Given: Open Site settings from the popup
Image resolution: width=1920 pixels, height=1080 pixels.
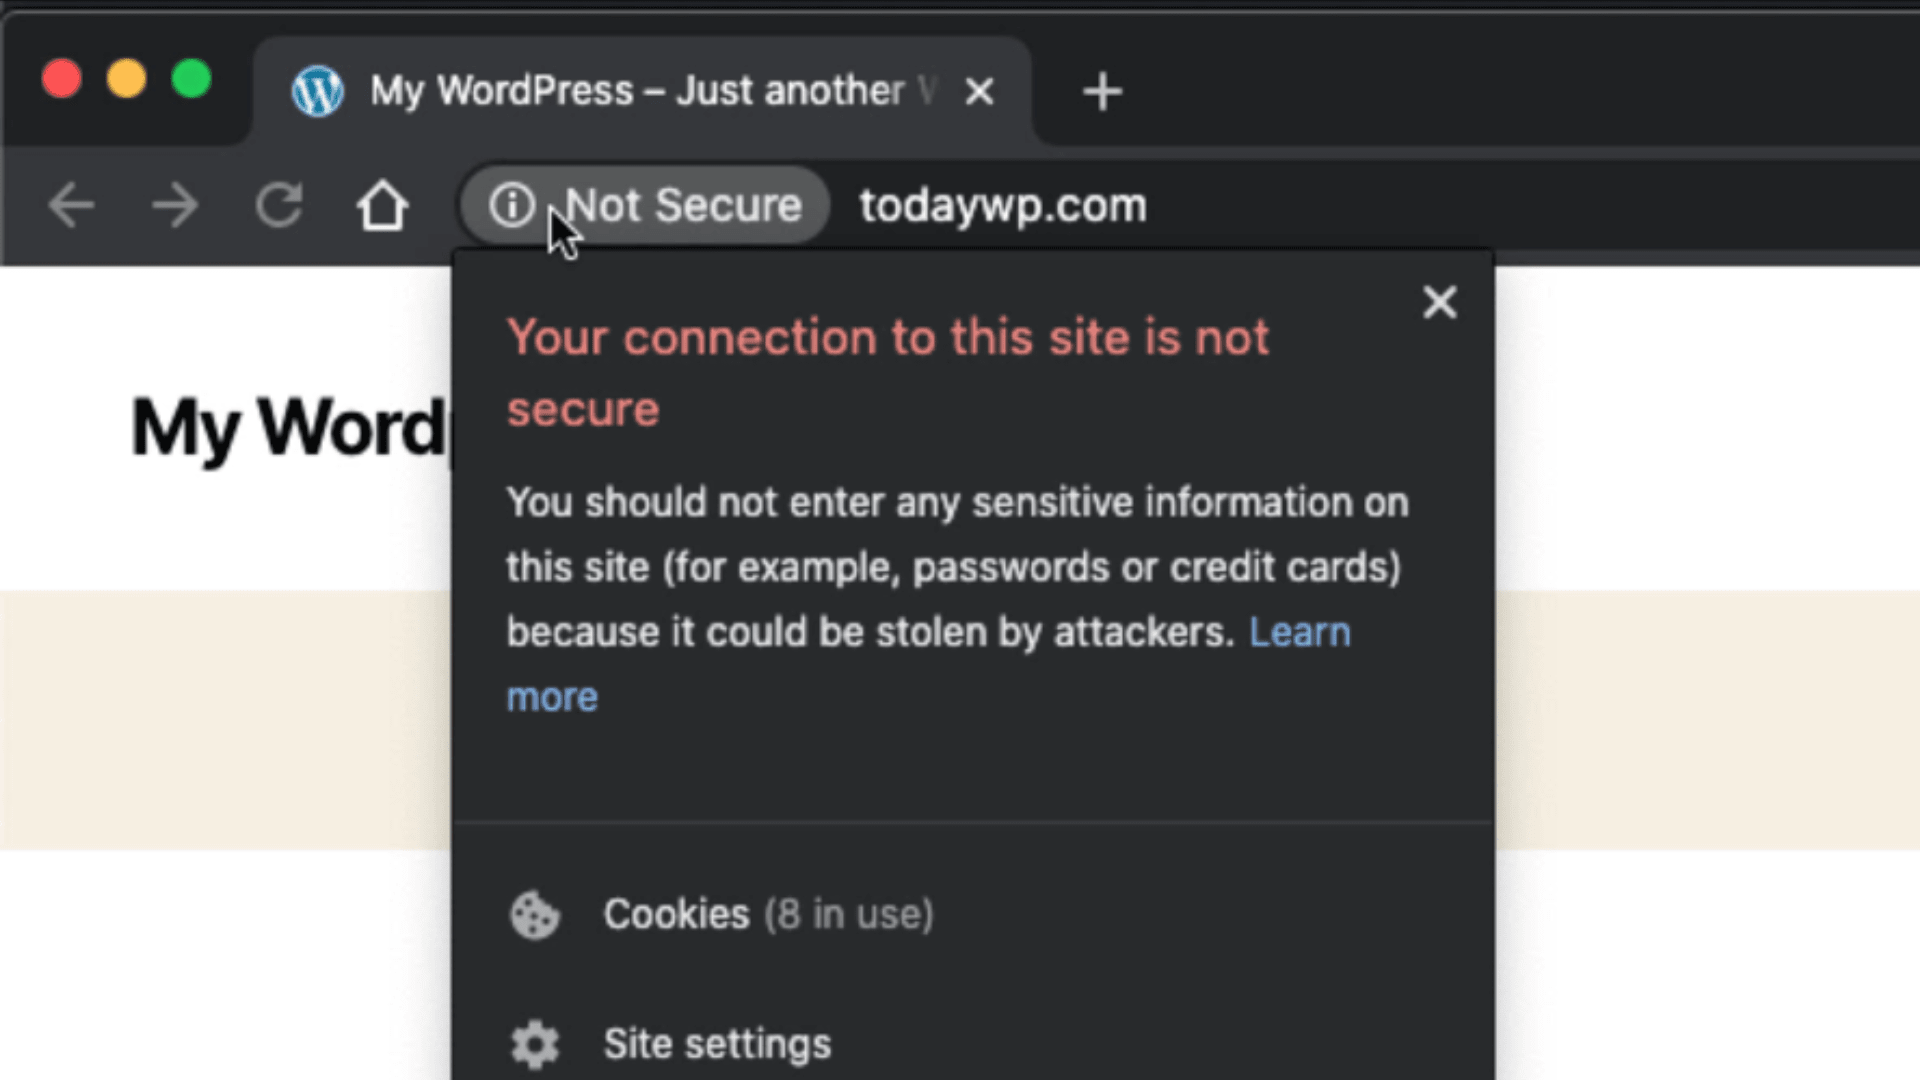Looking at the screenshot, I should pos(973,1044).
